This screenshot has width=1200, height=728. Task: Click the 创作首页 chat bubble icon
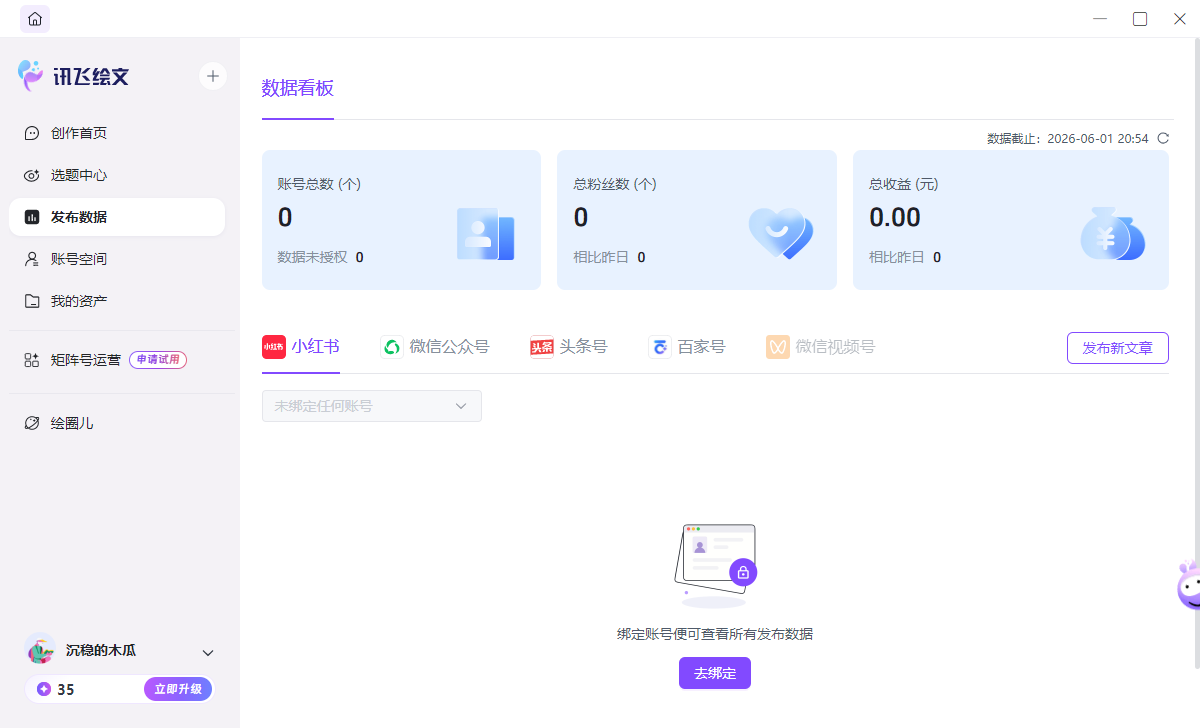(32, 133)
